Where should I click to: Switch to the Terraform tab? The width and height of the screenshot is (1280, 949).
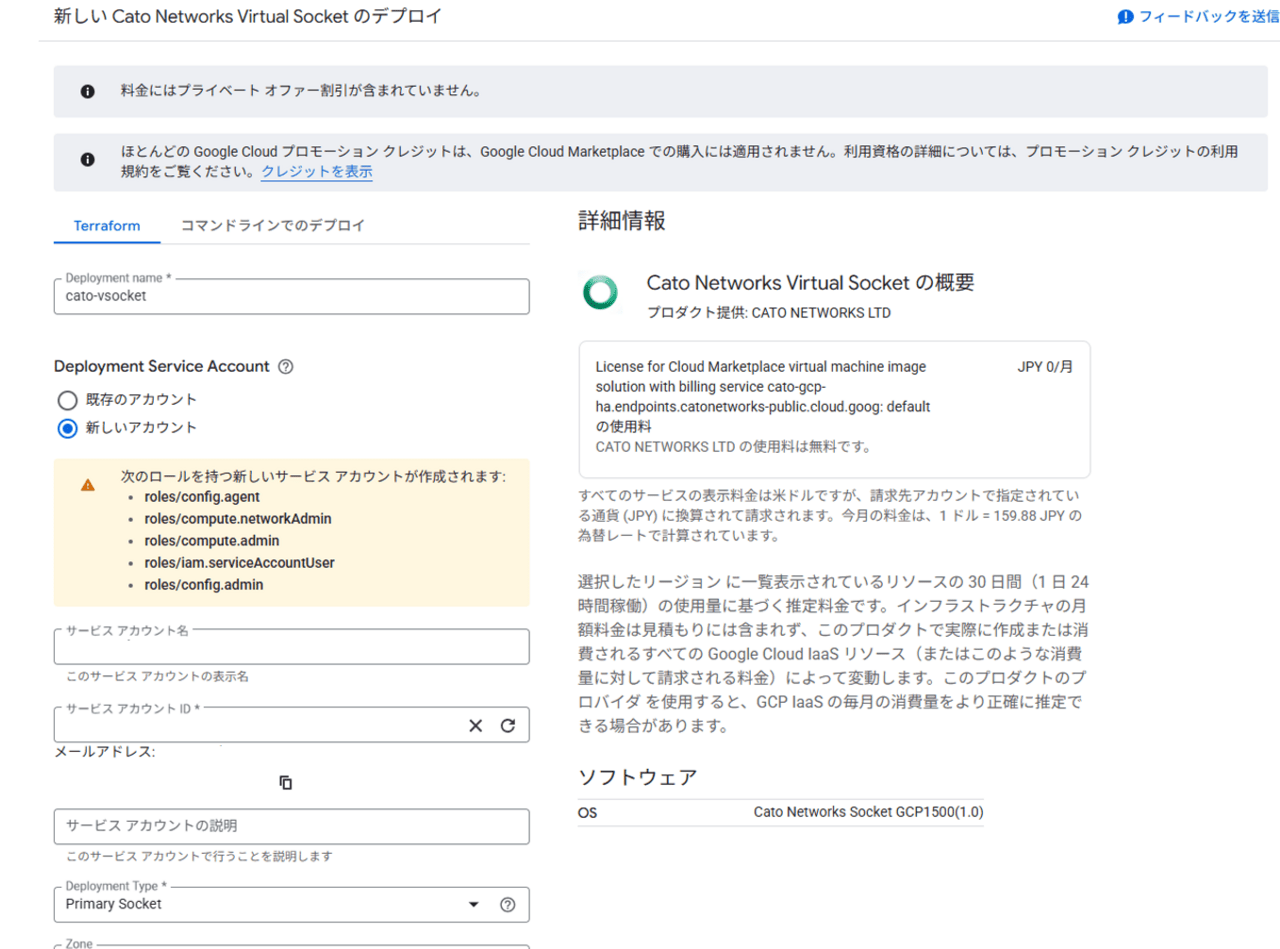coord(107,226)
